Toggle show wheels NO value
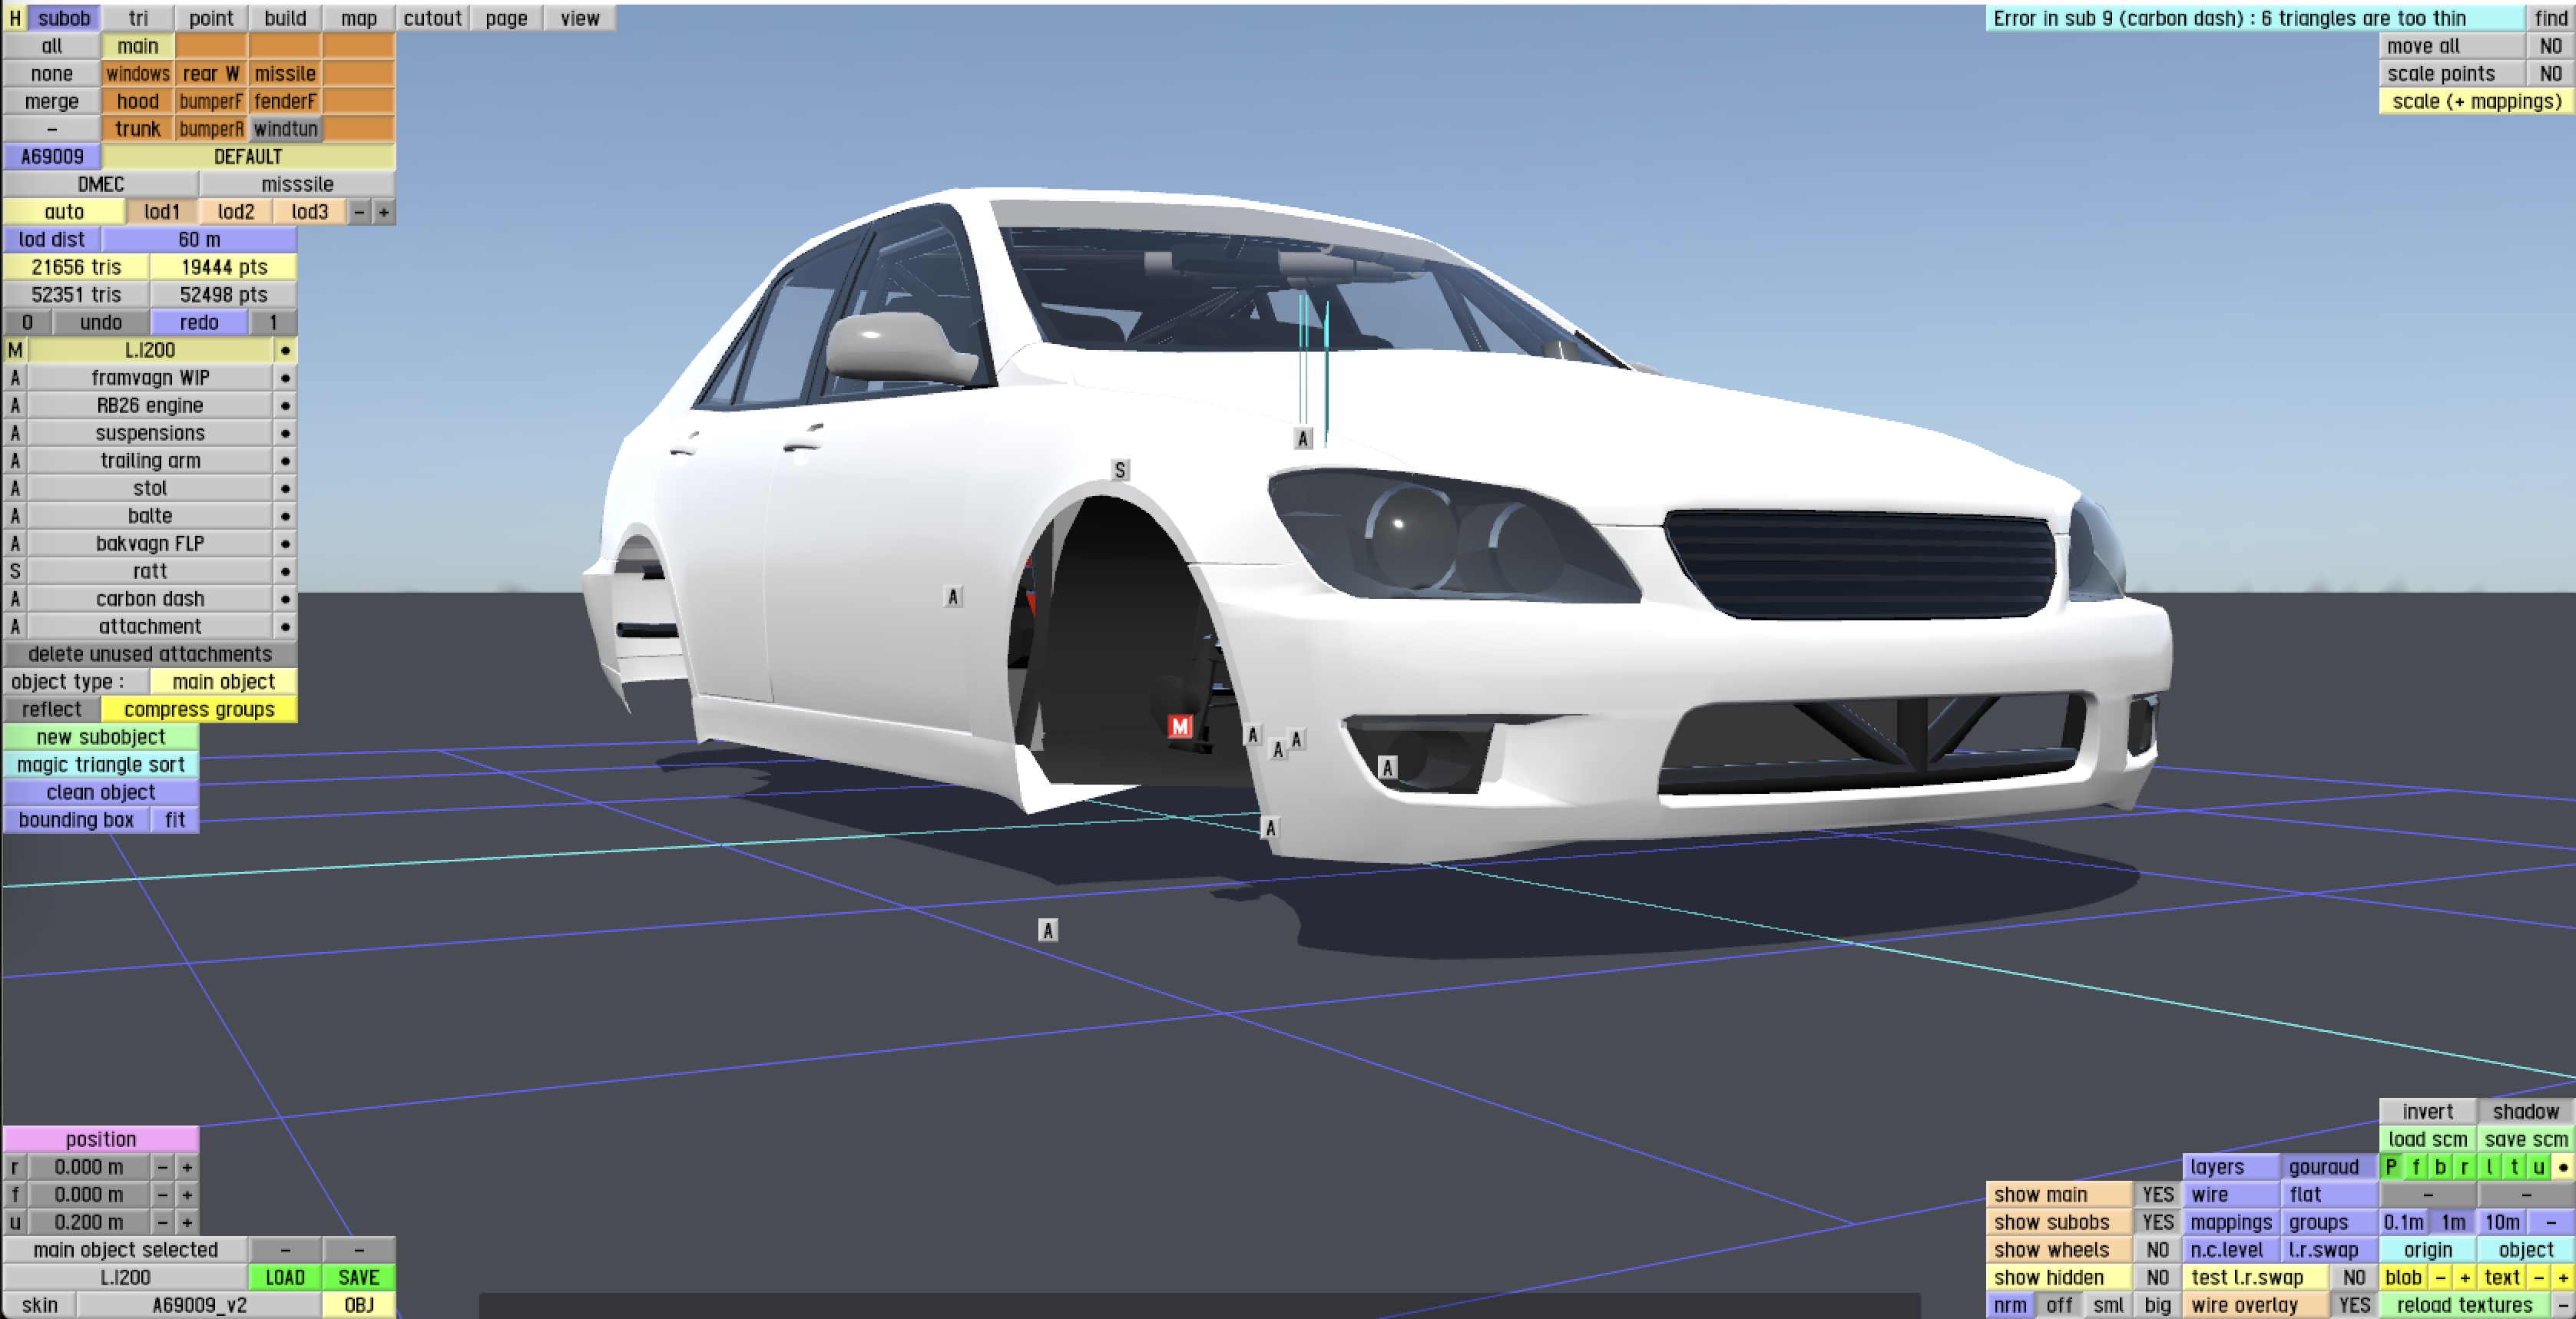2576x1319 pixels. pos(2157,1250)
